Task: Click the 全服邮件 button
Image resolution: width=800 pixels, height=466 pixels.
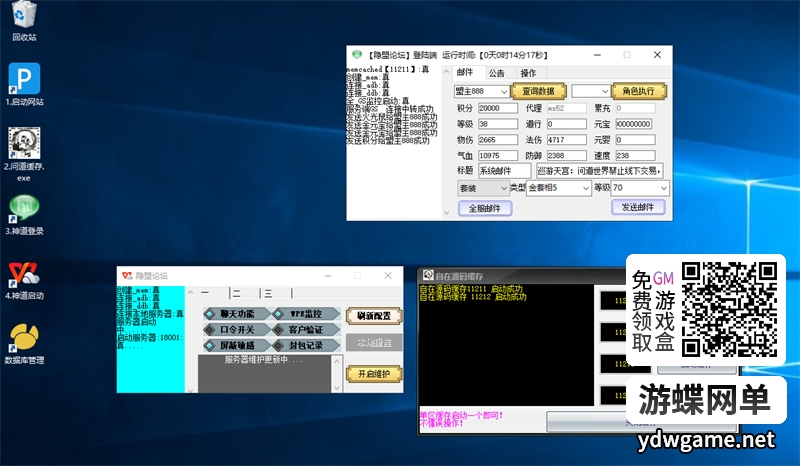Action: pos(485,208)
